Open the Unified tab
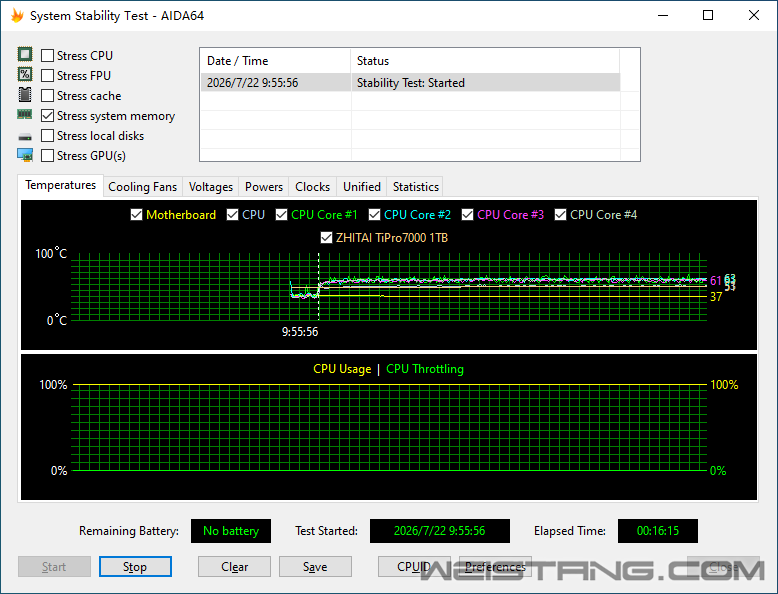The width and height of the screenshot is (778, 594). click(362, 187)
